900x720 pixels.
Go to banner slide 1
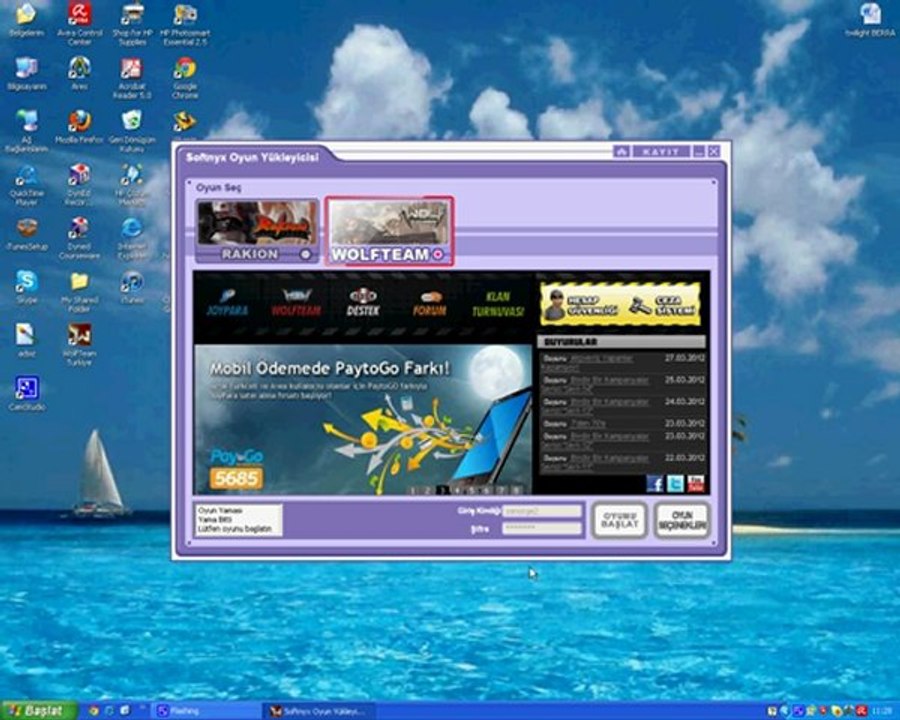pos(413,490)
